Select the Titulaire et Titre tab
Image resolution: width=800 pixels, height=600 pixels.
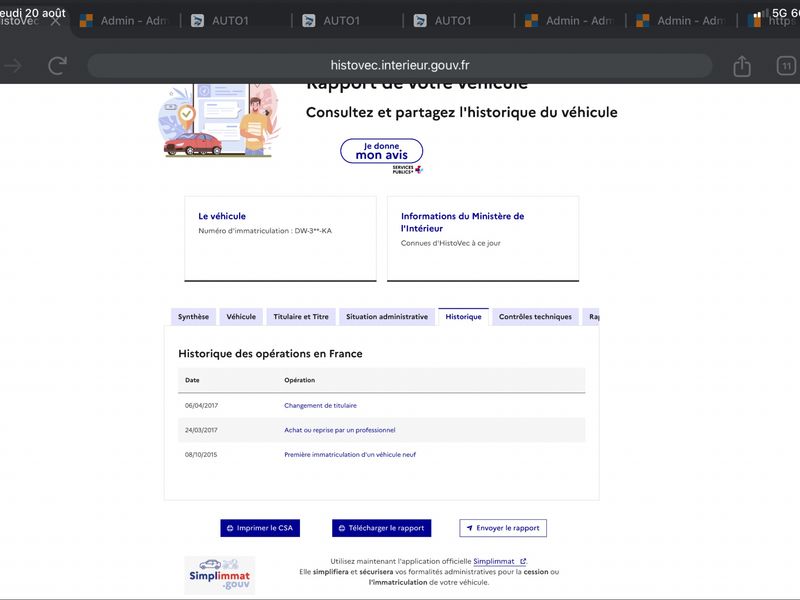[x=301, y=317]
